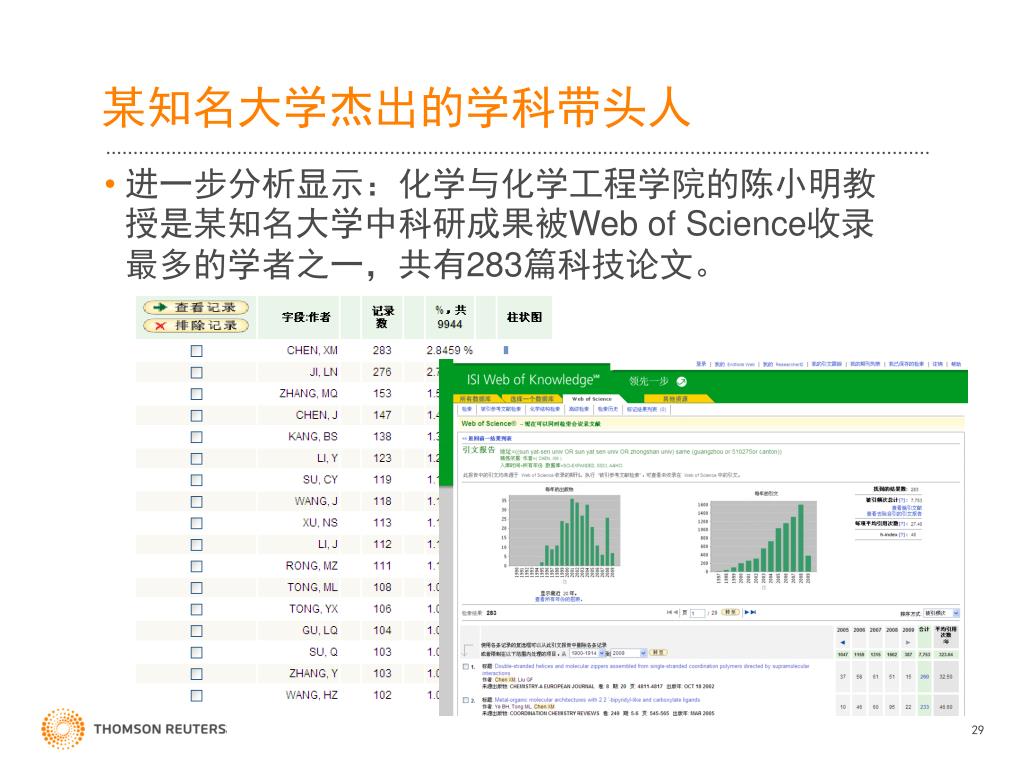
Task: Open 化学结构检索 in sub-navigation
Action: click(545, 409)
